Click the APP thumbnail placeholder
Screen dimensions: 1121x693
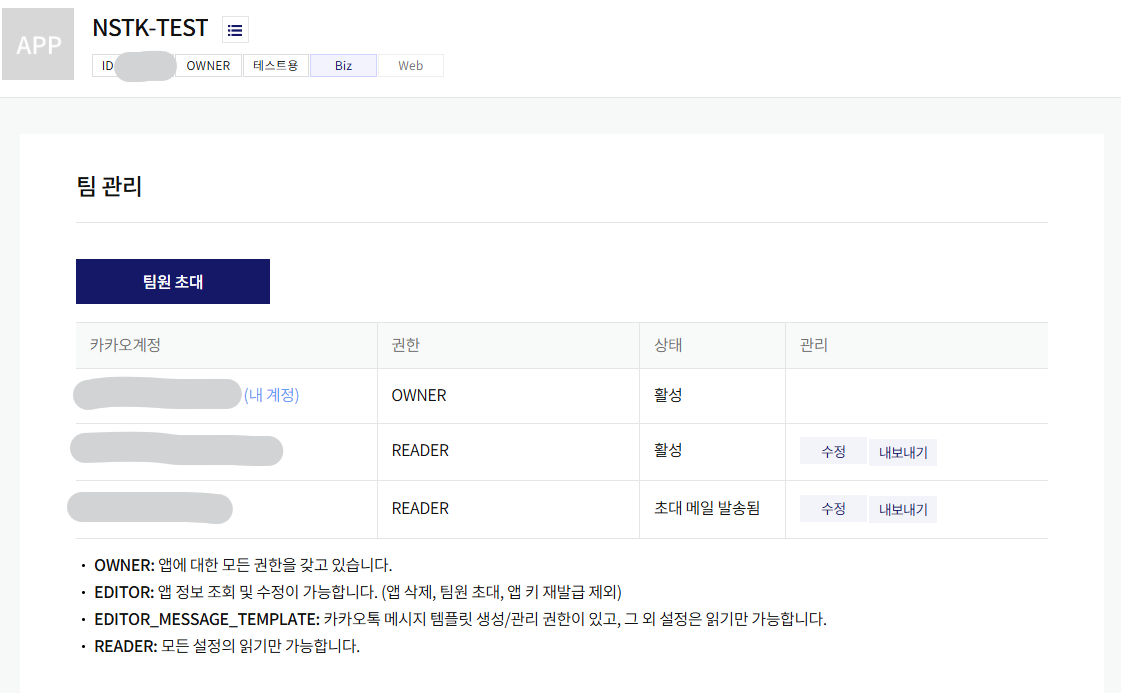click(38, 44)
